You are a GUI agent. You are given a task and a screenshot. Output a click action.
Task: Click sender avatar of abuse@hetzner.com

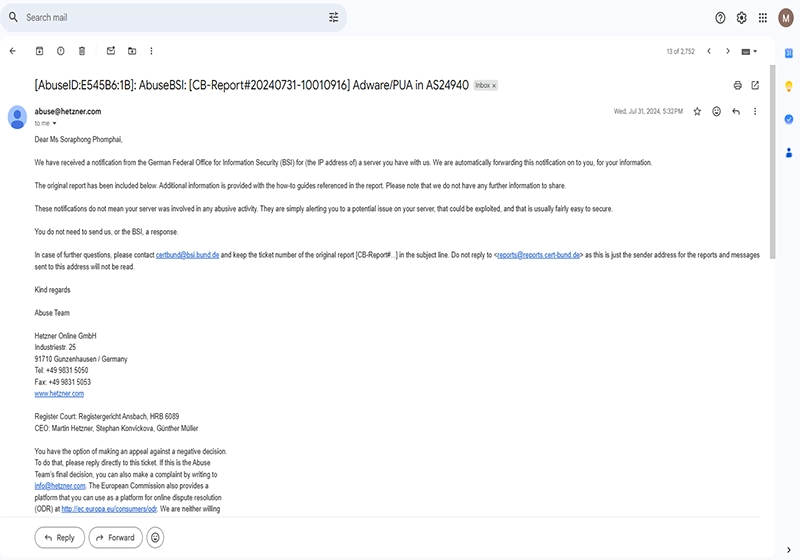click(17, 117)
